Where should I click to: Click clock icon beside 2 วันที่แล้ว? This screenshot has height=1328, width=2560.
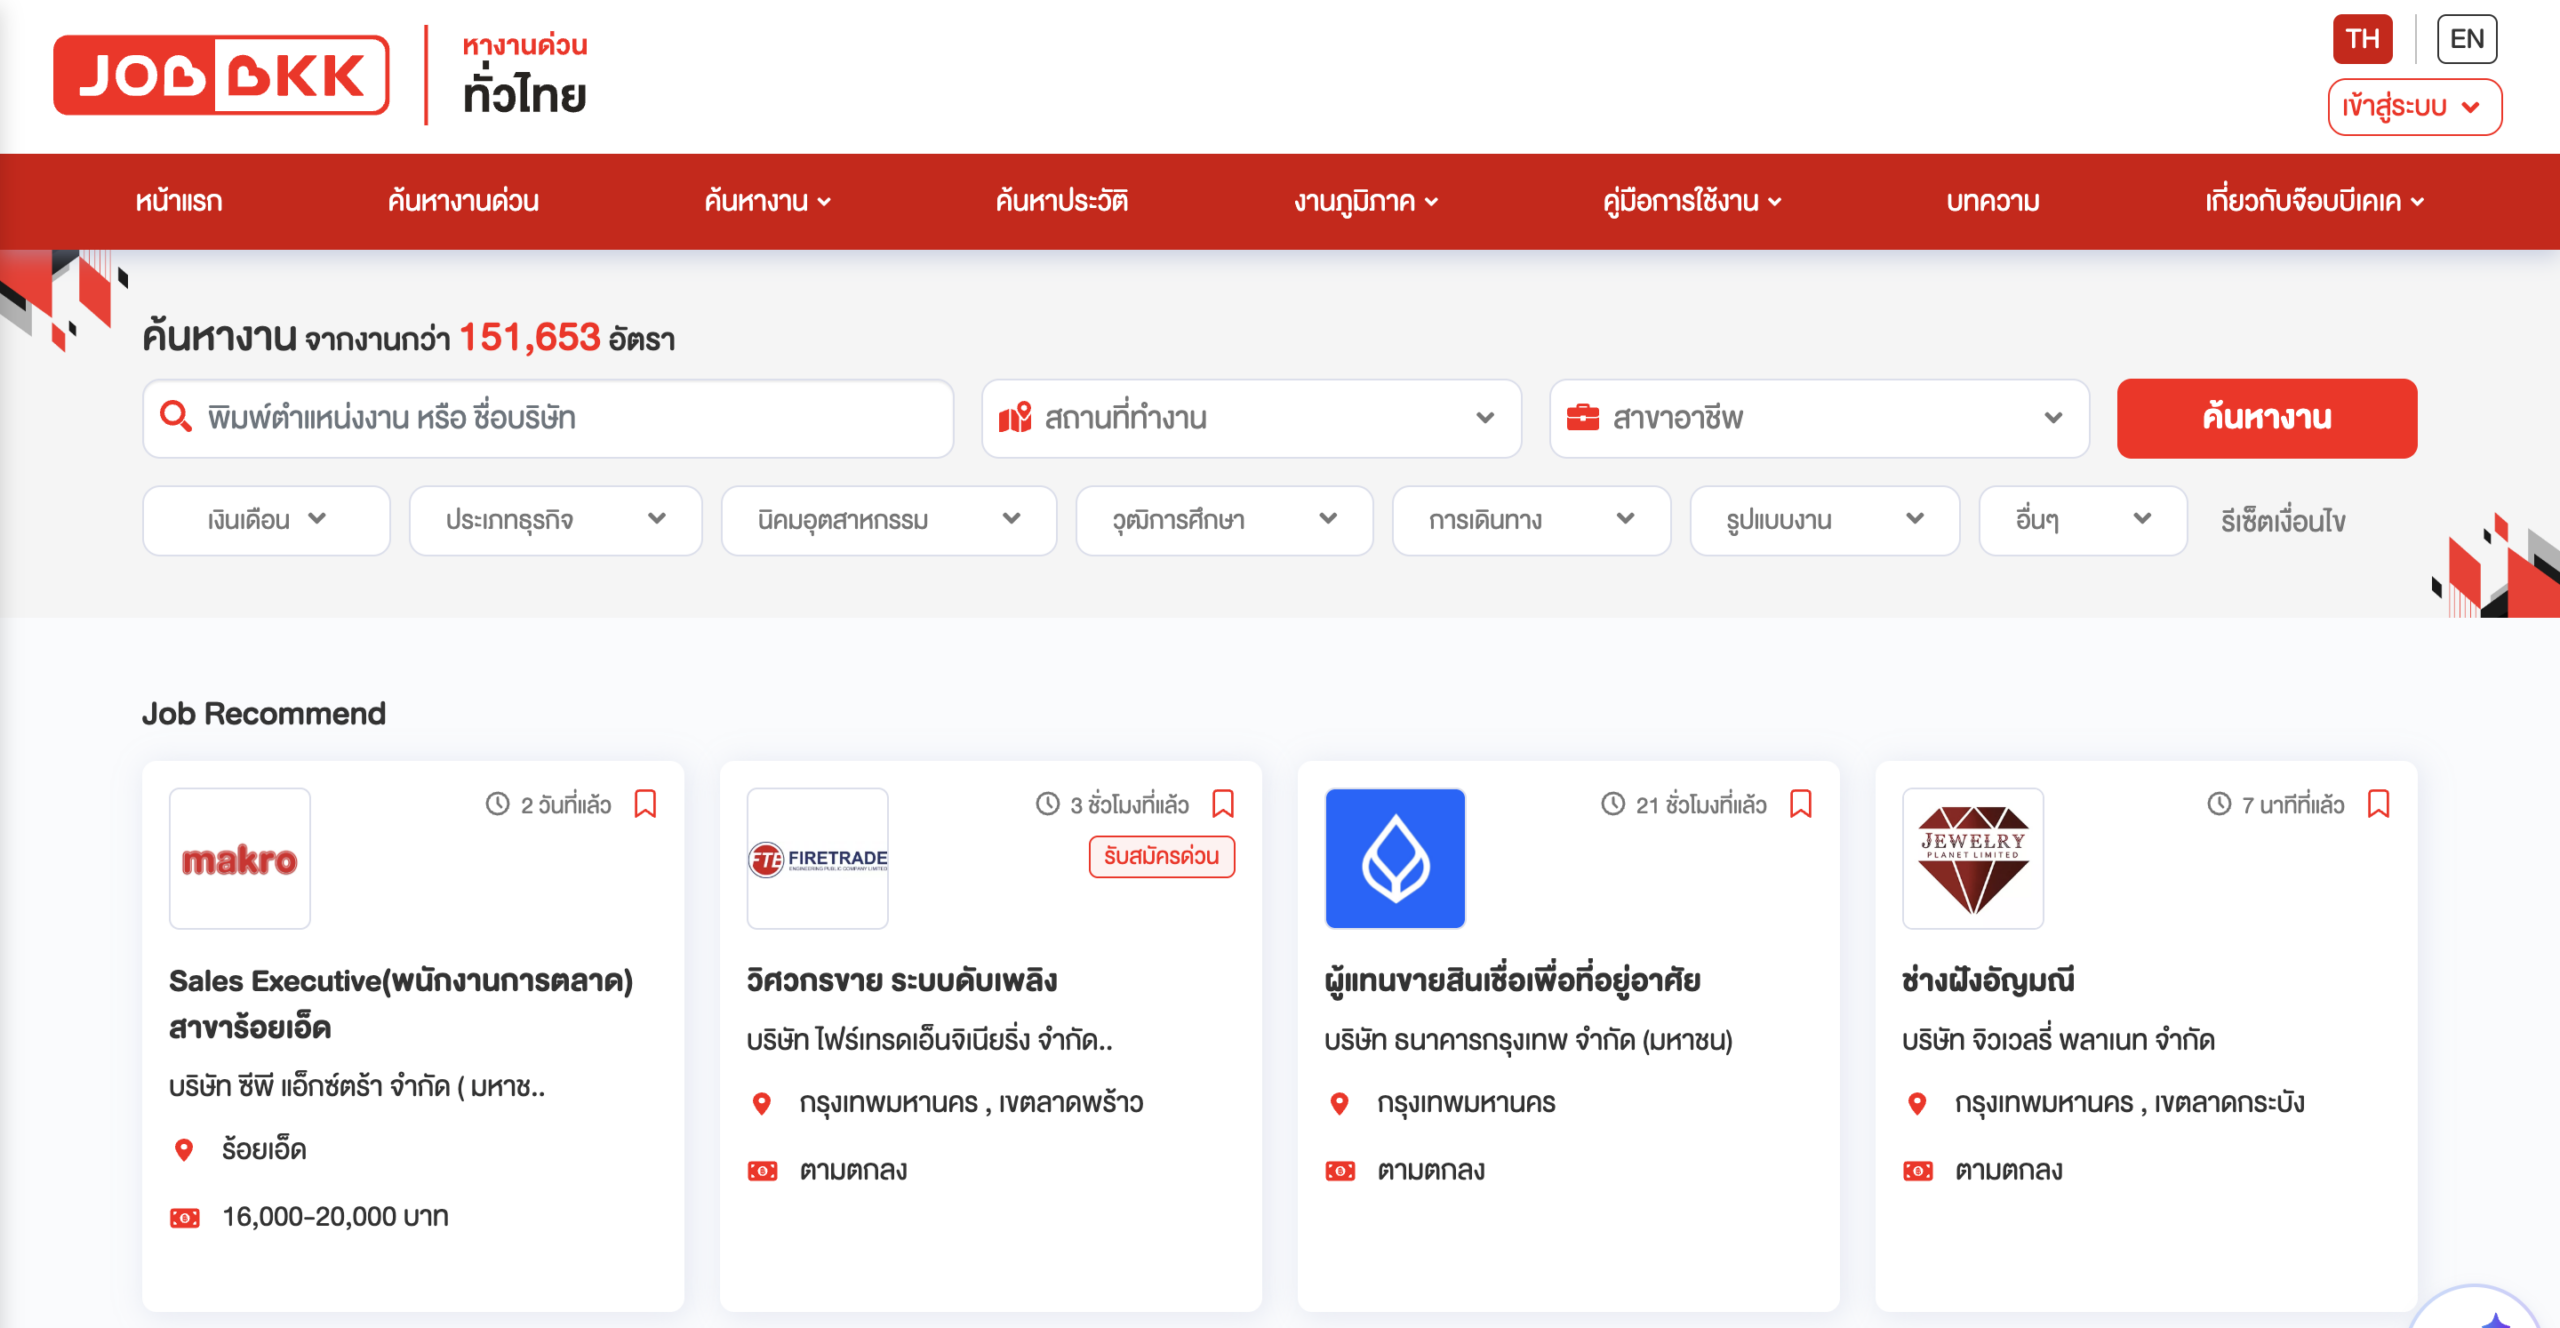pyautogui.click(x=498, y=804)
